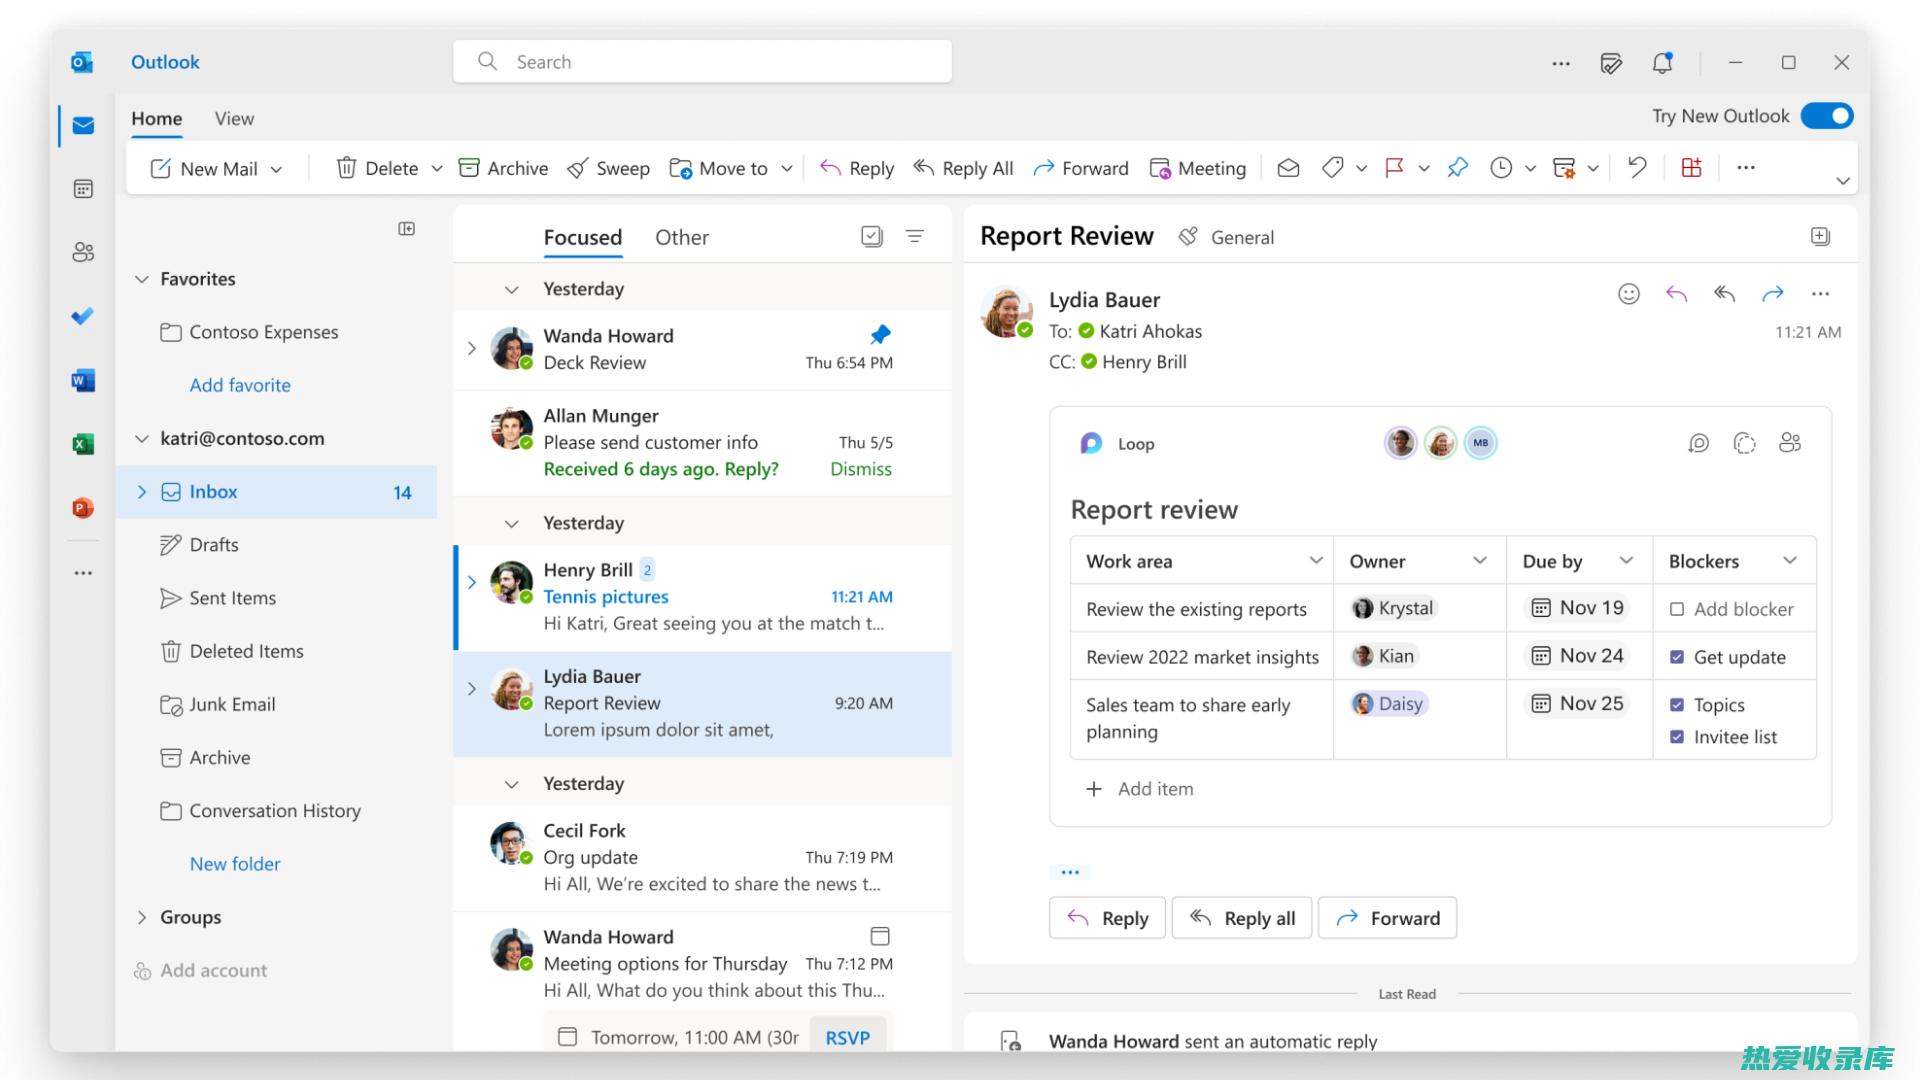The image size is (1920, 1080).
Task: Select the Other inbox tab
Action: [x=682, y=237]
